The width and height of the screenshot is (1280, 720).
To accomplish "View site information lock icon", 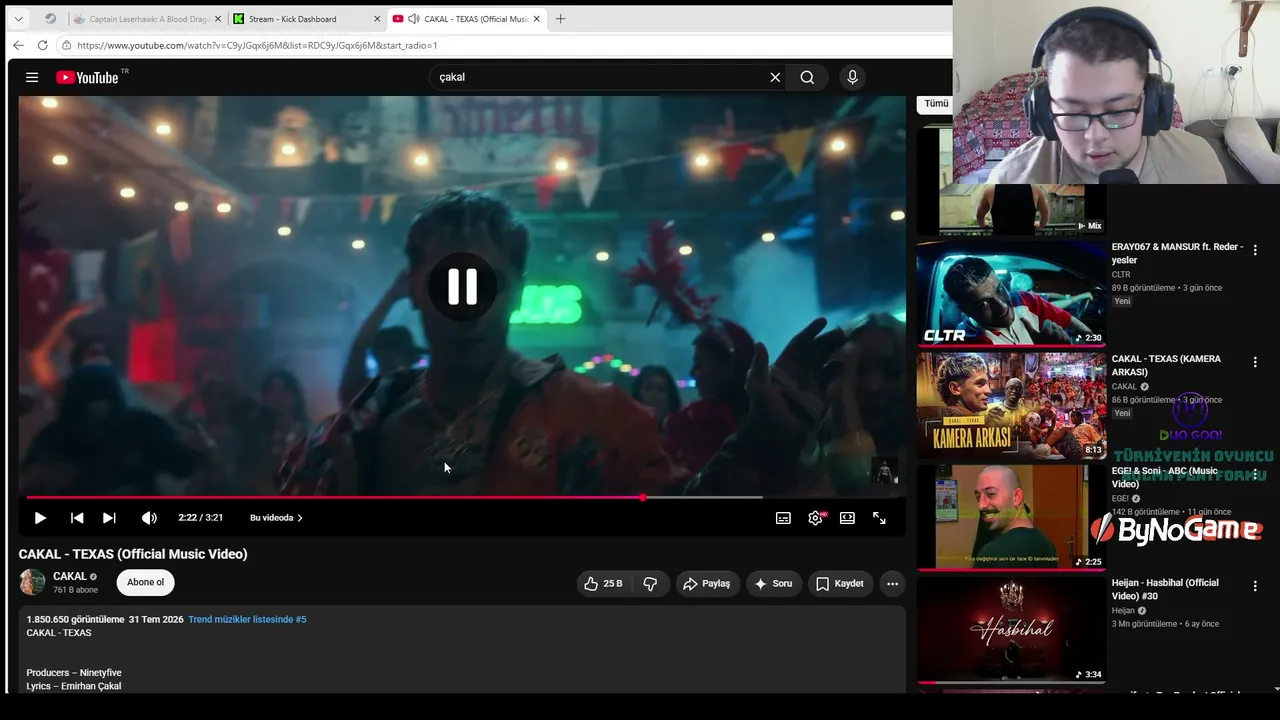I will tap(66, 45).
